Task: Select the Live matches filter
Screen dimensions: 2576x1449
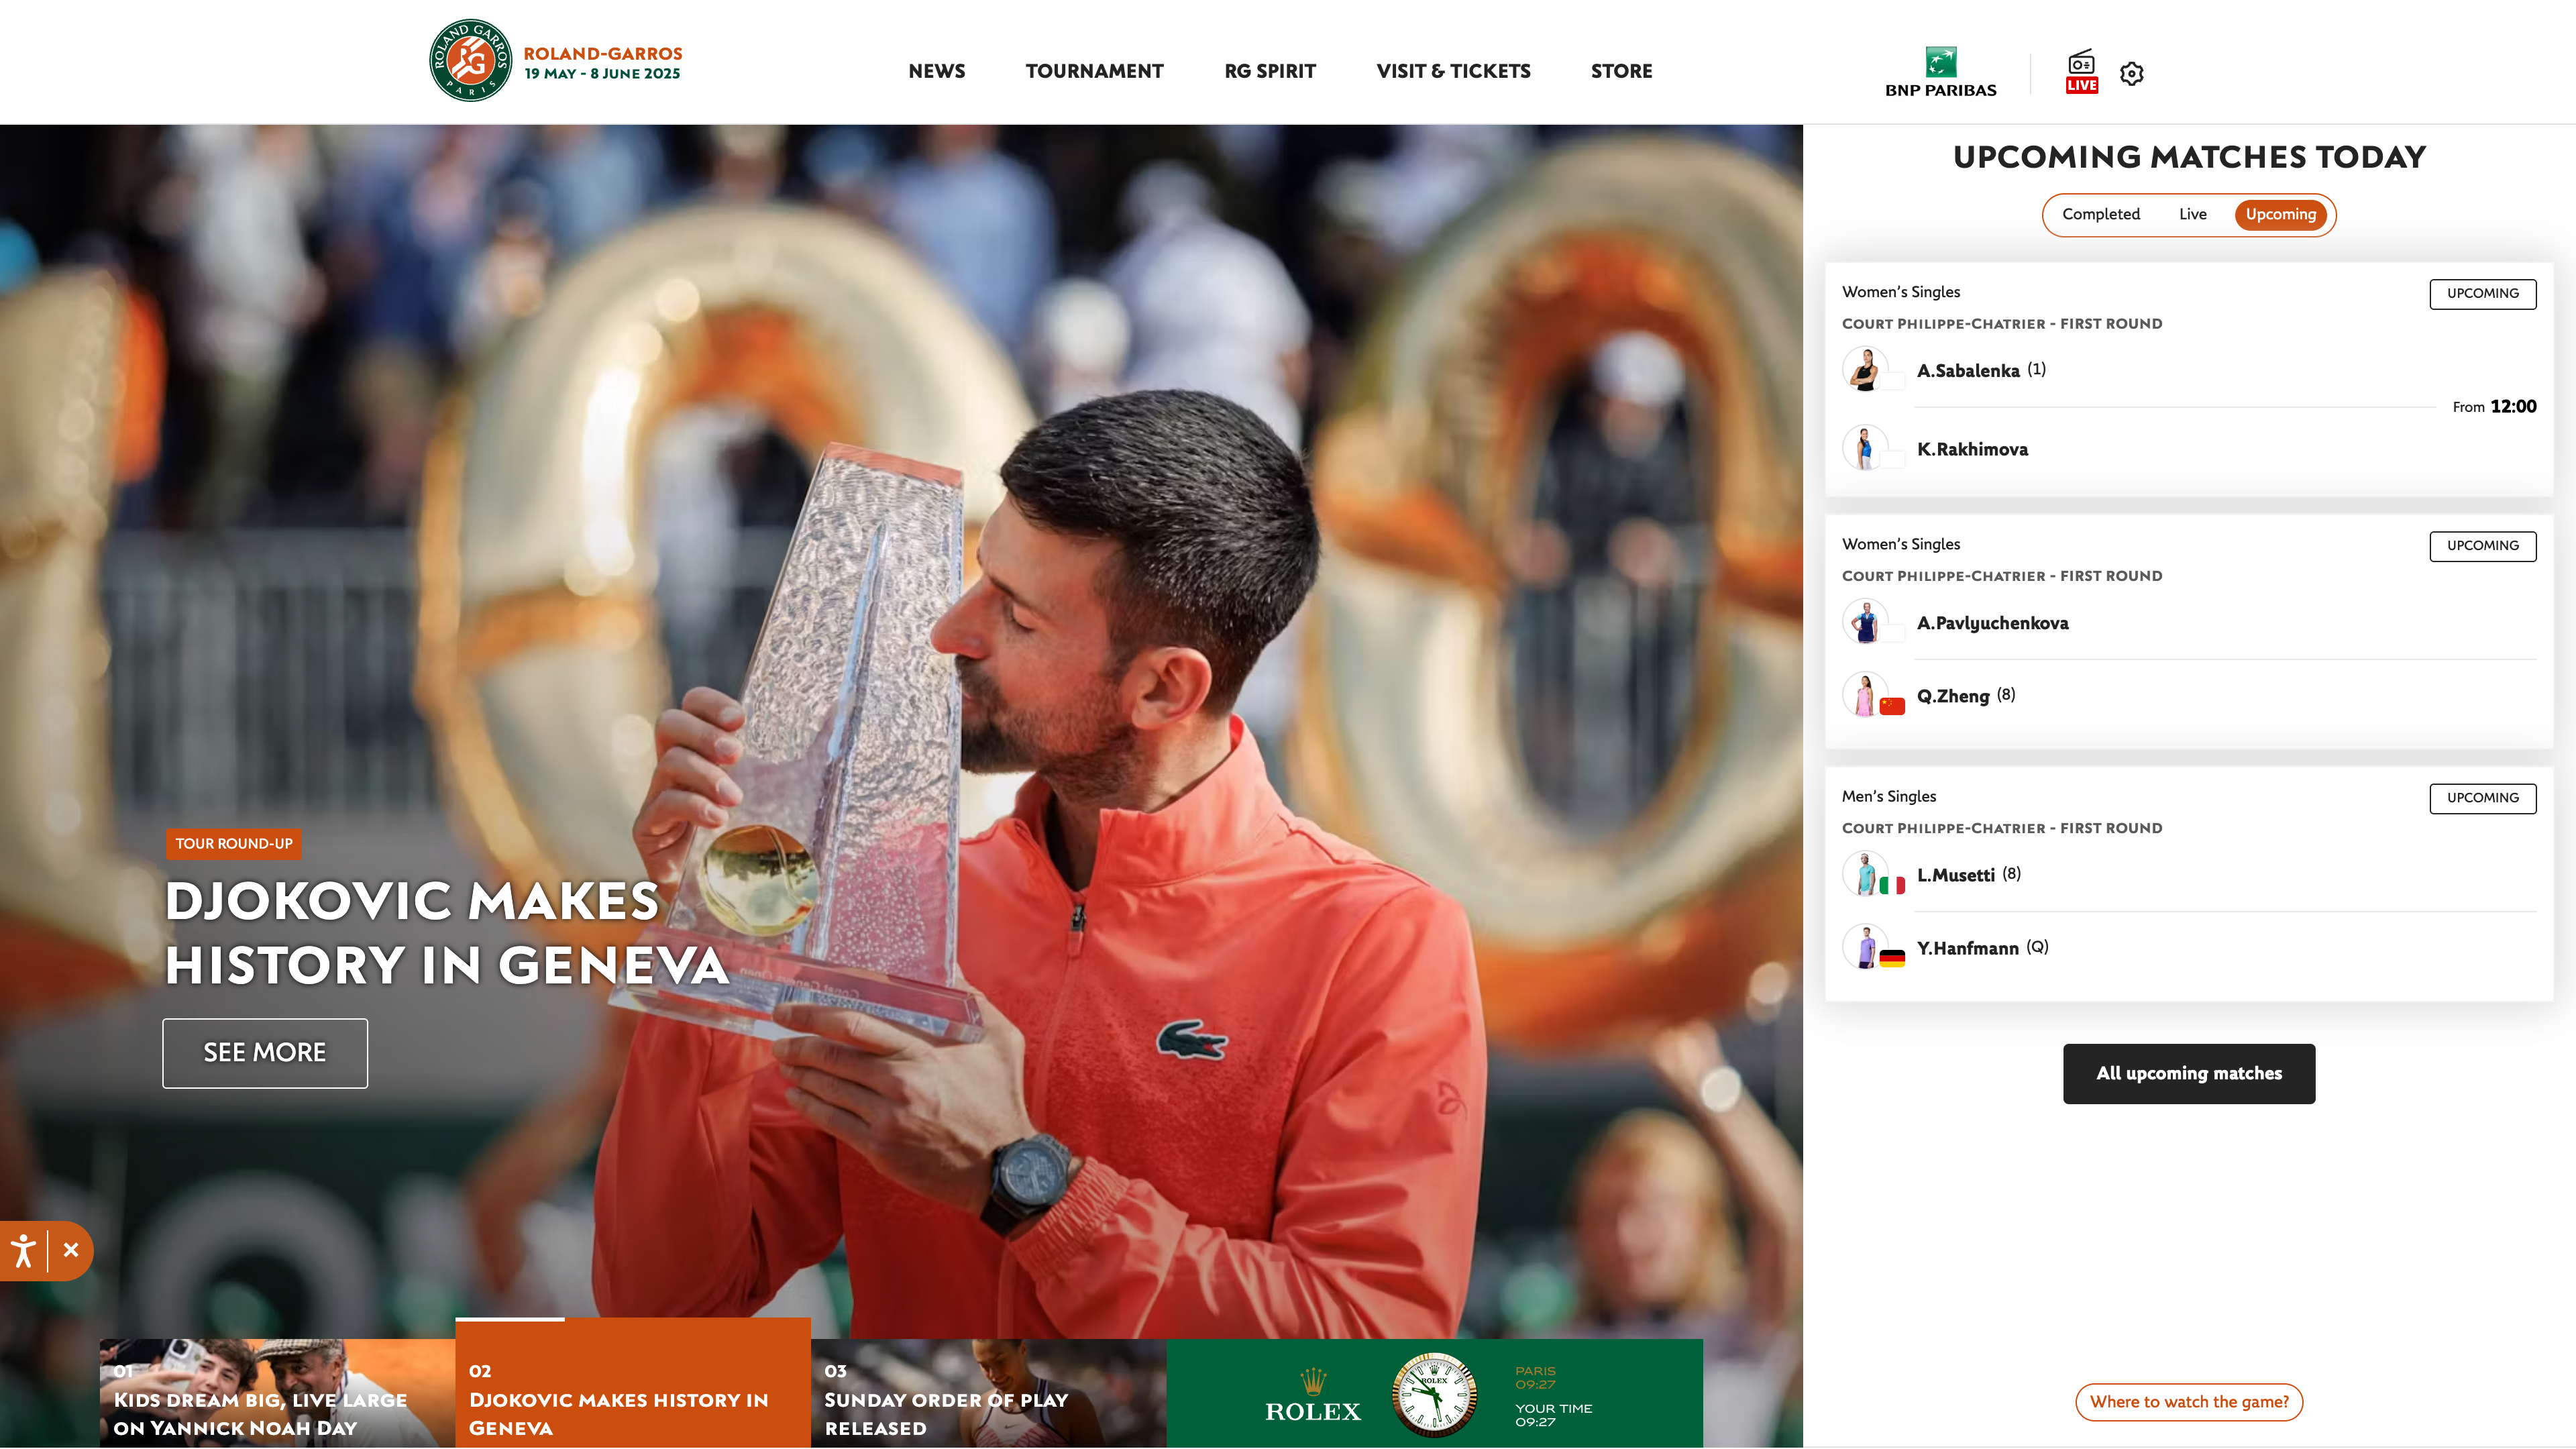Action: pos(2192,214)
